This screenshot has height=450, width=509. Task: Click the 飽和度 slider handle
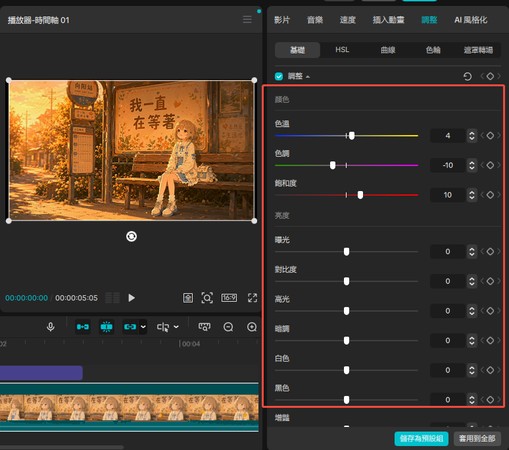click(x=360, y=195)
